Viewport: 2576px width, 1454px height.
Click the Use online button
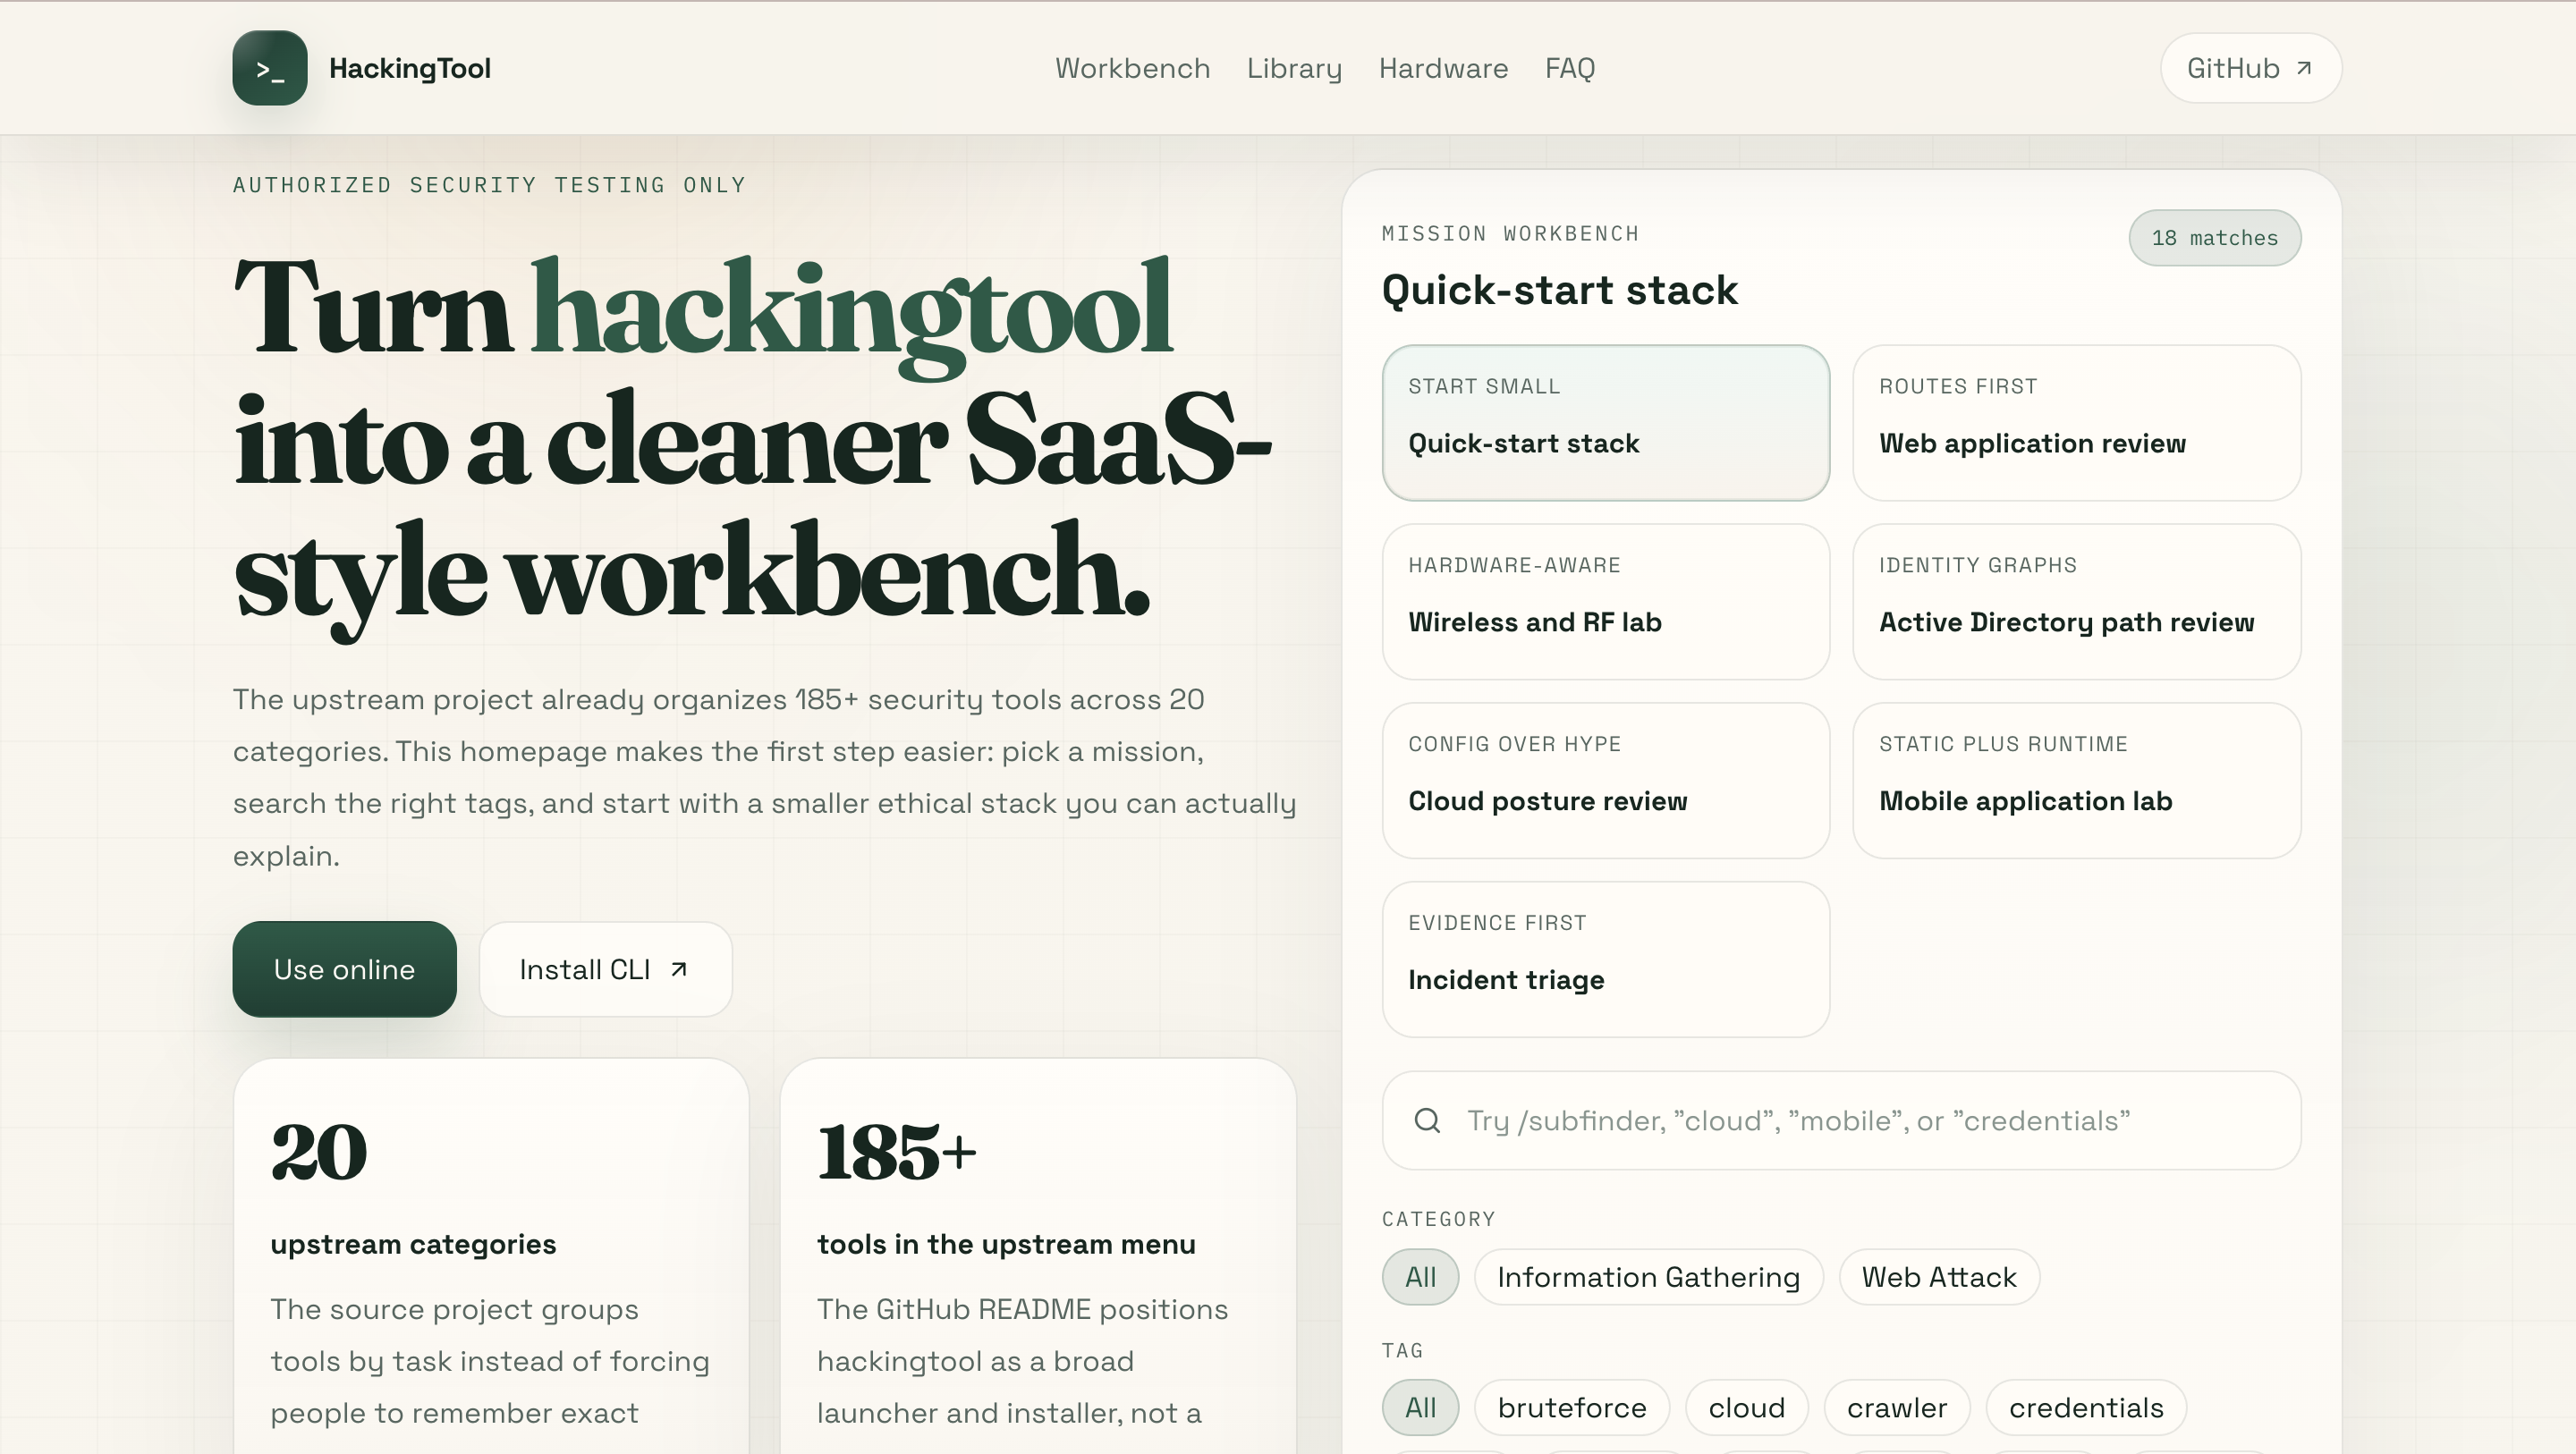(344, 969)
